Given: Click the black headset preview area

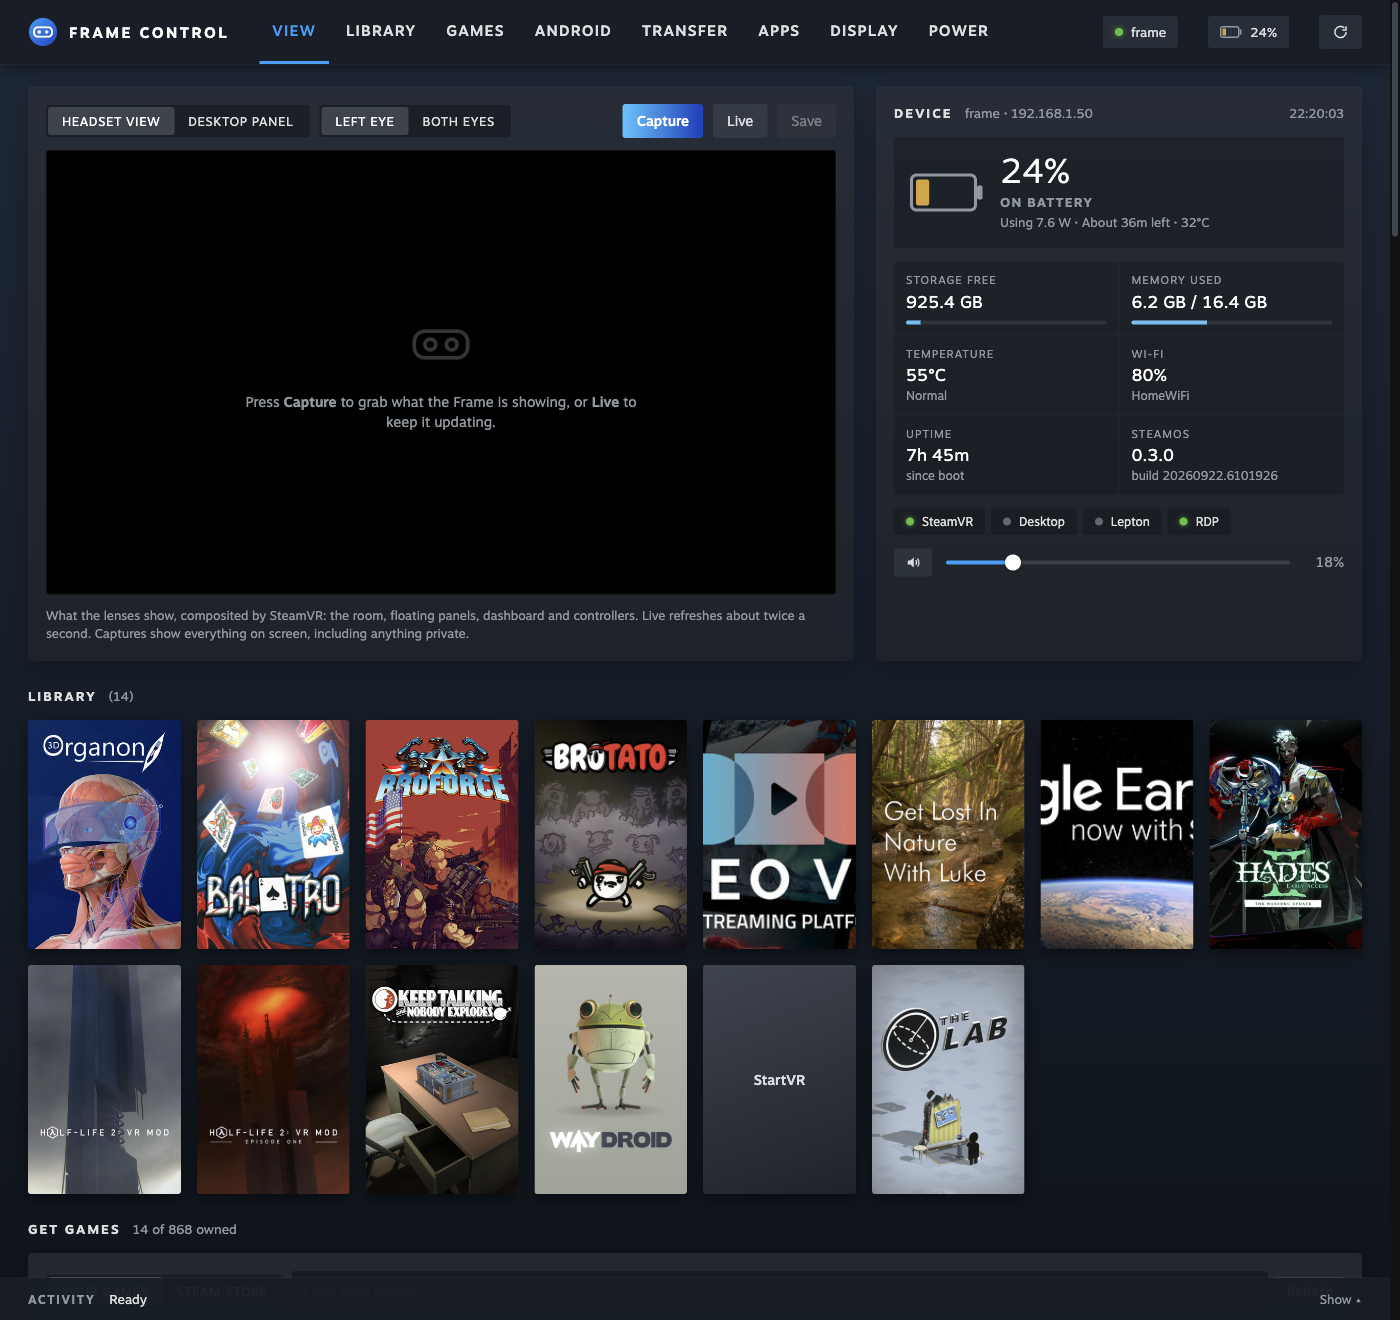Looking at the screenshot, I should tap(441, 372).
